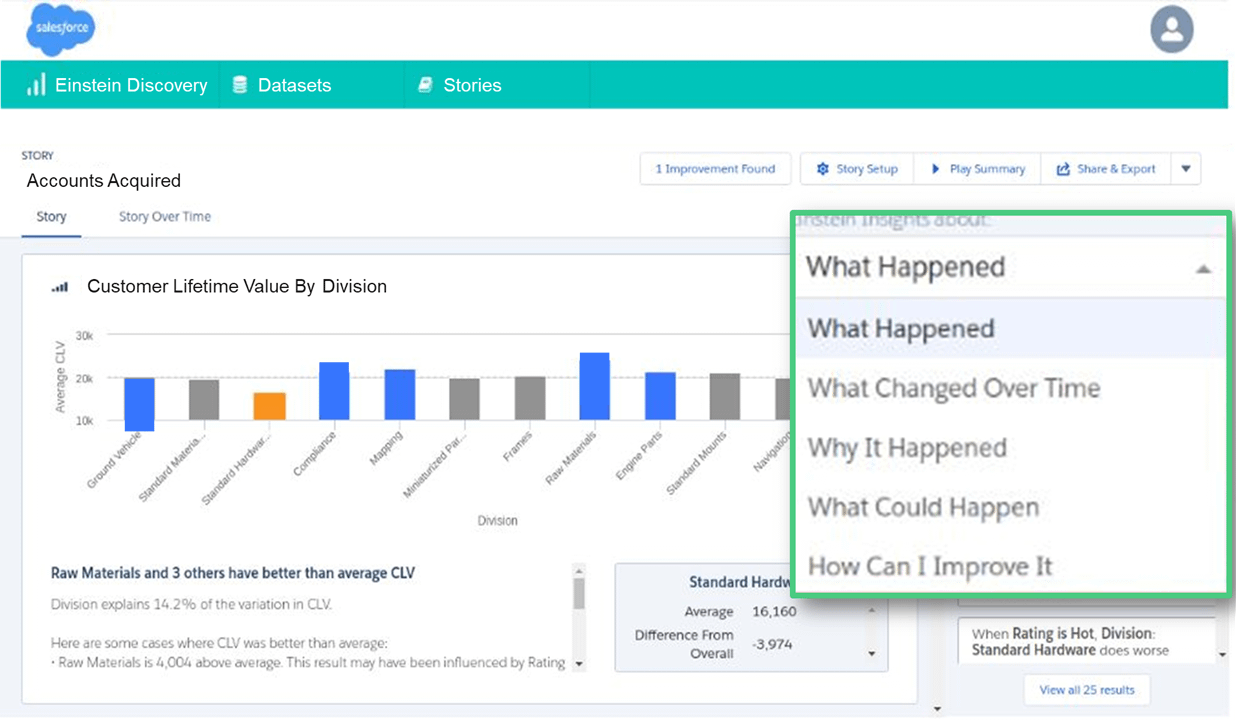Image resolution: width=1236 pixels, height=720 pixels.
Task: Select How Can I Improve It option
Action: click(x=1010, y=567)
